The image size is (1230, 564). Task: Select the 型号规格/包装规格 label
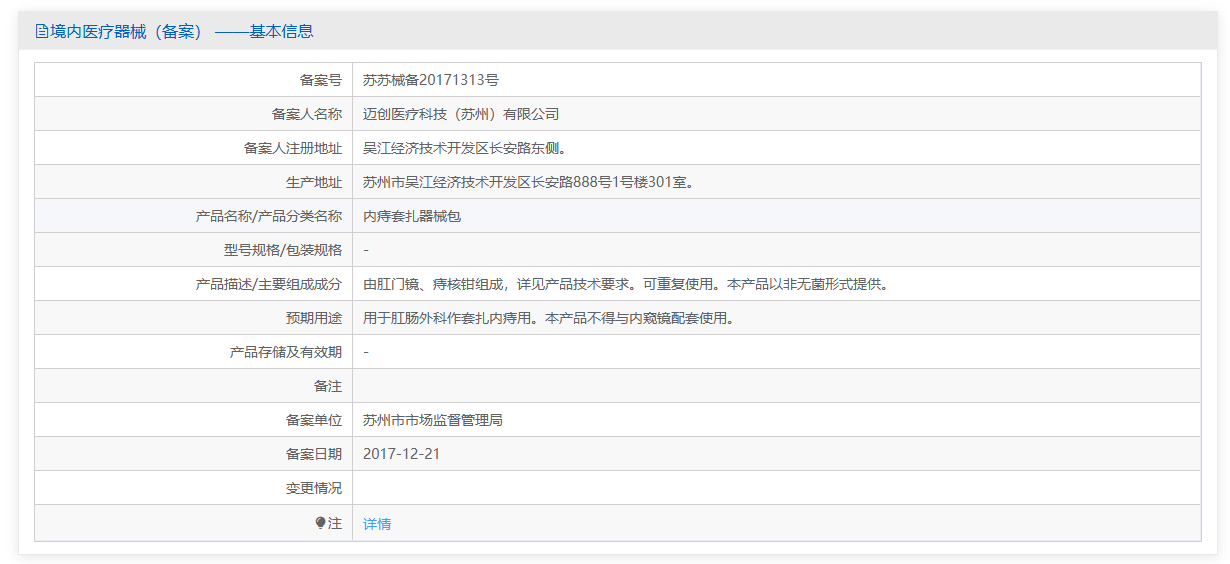[x=283, y=250]
